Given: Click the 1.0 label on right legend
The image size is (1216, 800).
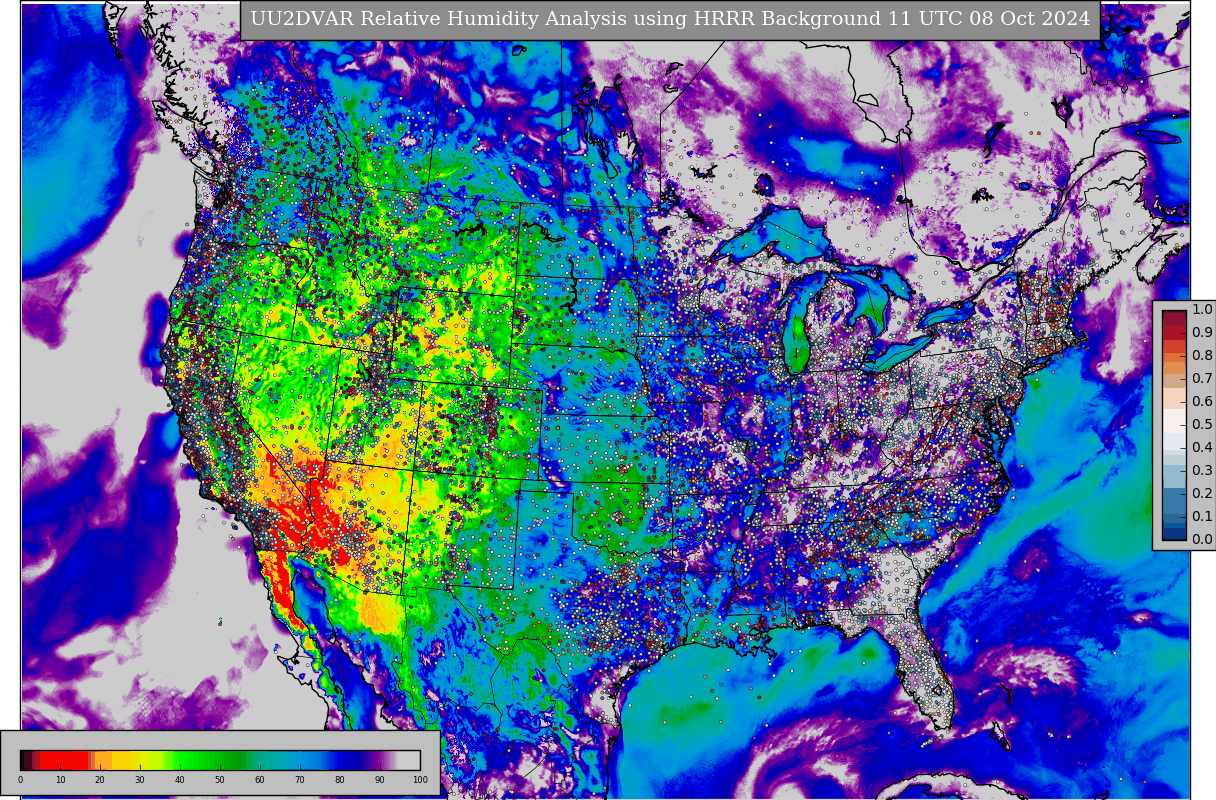Looking at the screenshot, I should (1202, 310).
